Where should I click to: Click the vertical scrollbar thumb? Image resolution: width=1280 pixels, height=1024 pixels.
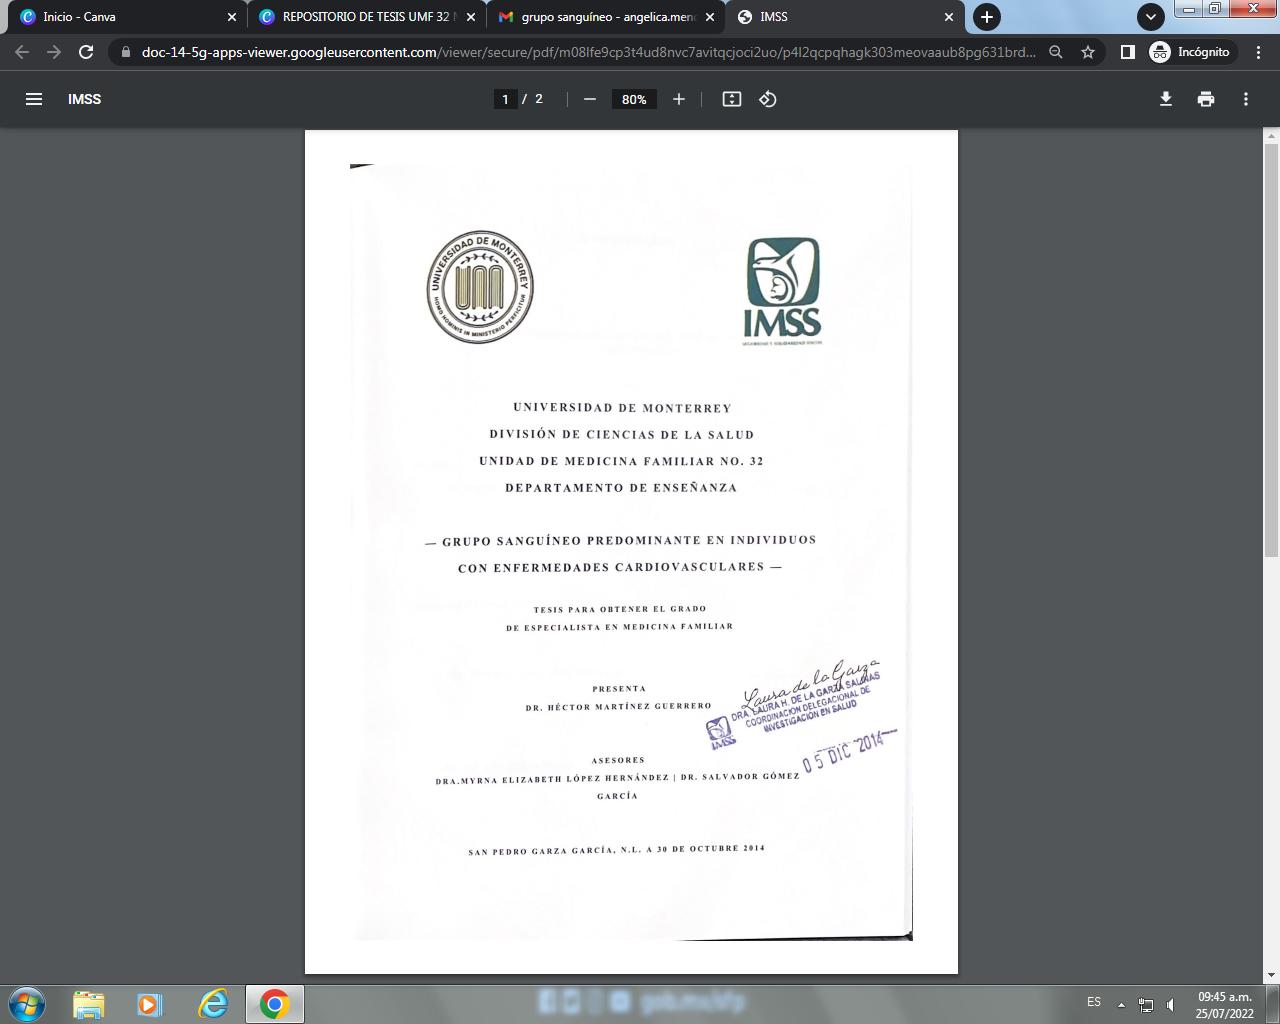coord(1272,350)
